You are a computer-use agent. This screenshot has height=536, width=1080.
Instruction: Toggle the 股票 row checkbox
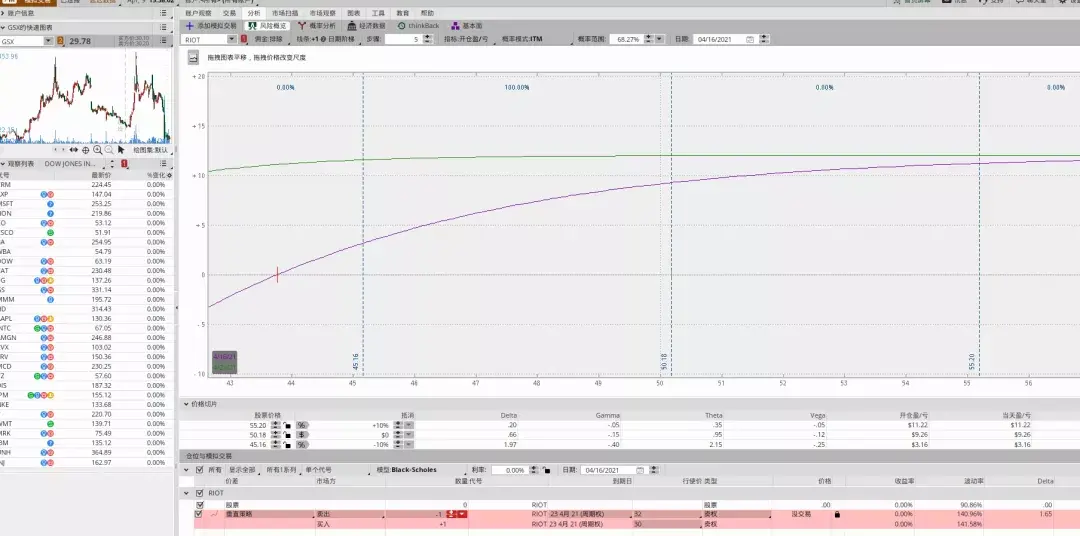[200, 505]
